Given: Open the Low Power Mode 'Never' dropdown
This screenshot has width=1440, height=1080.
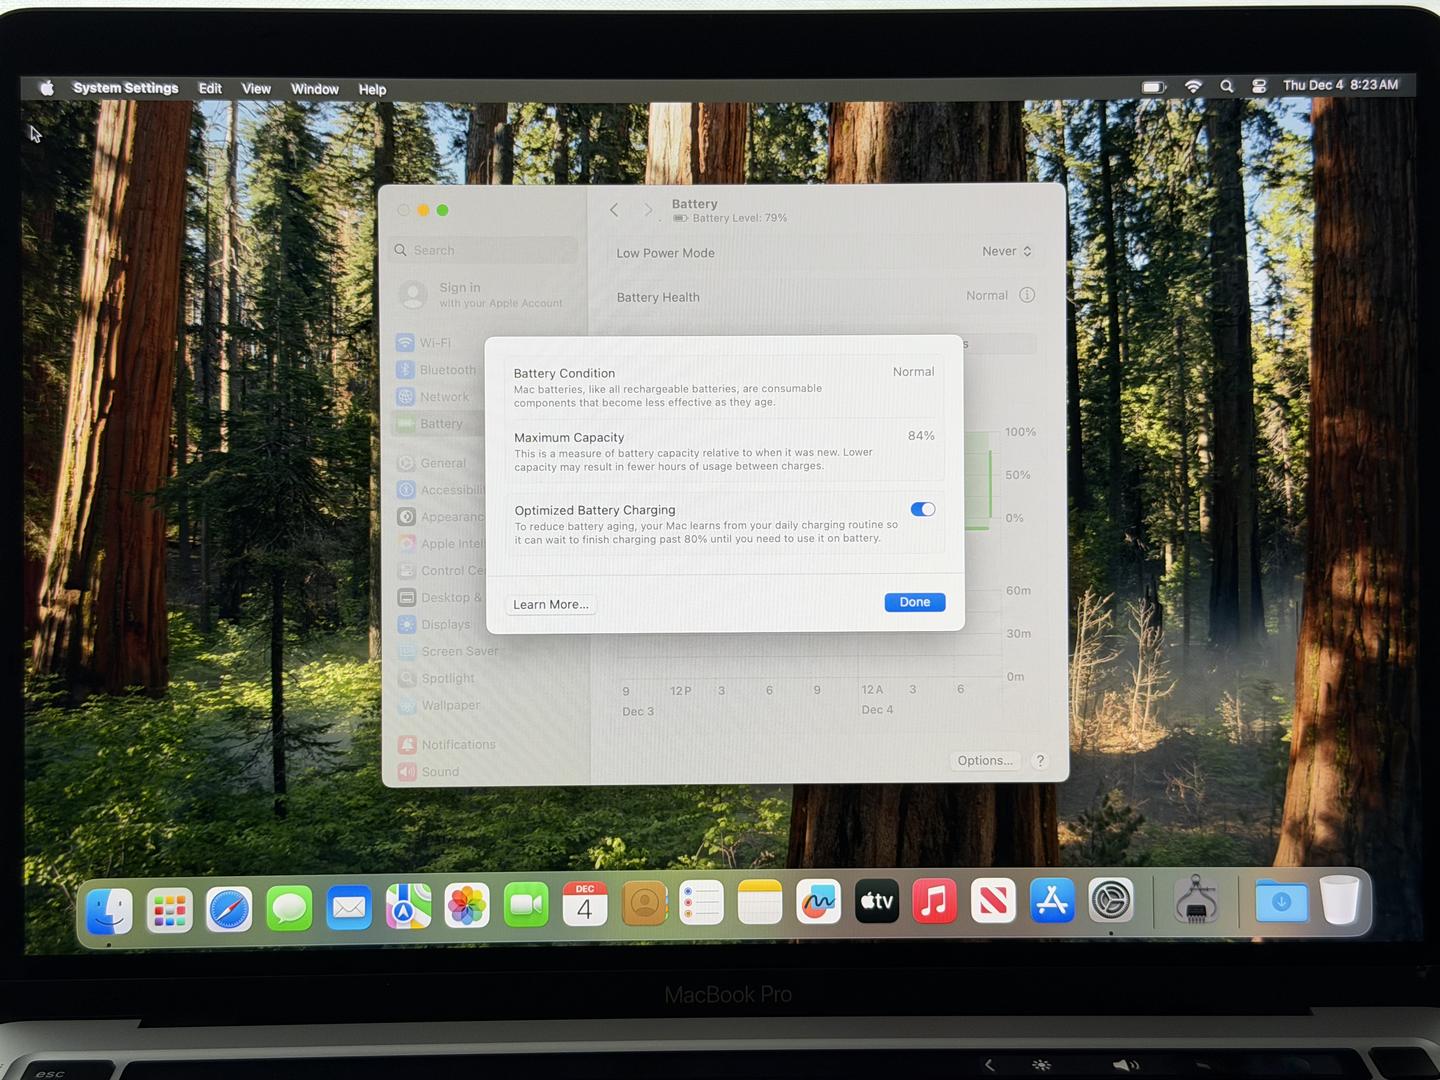Looking at the screenshot, I should [1007, 252].
